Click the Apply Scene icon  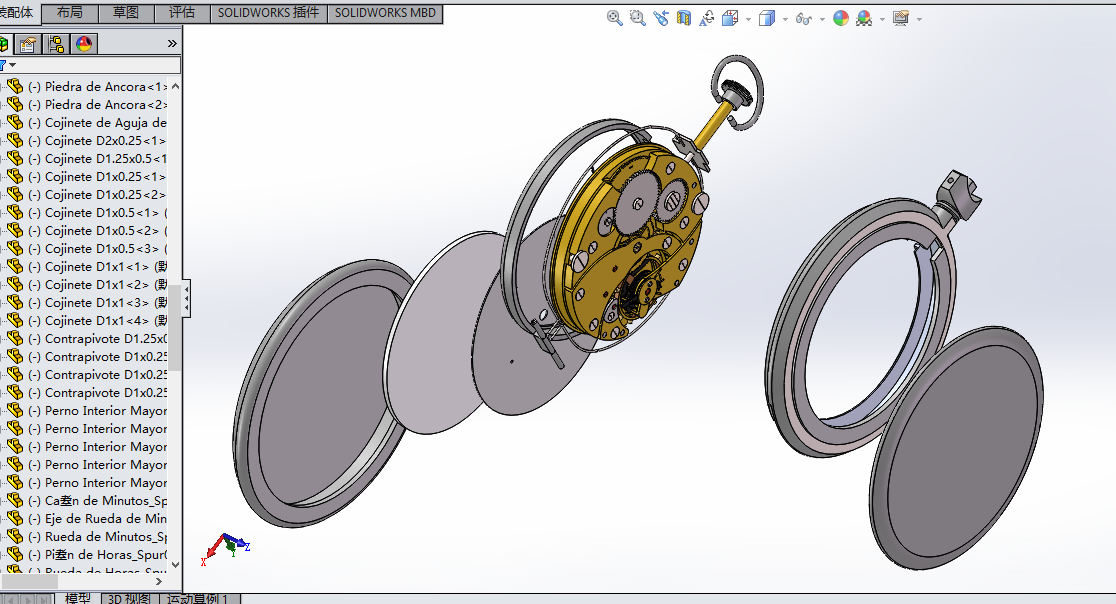click(864, 18)
